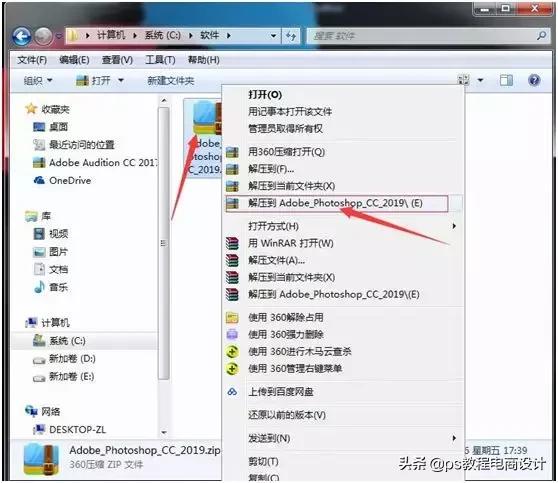Click the Desktop icon in sidebar
The height and width of the screenshot is (483, 558).
pos(39,127)
